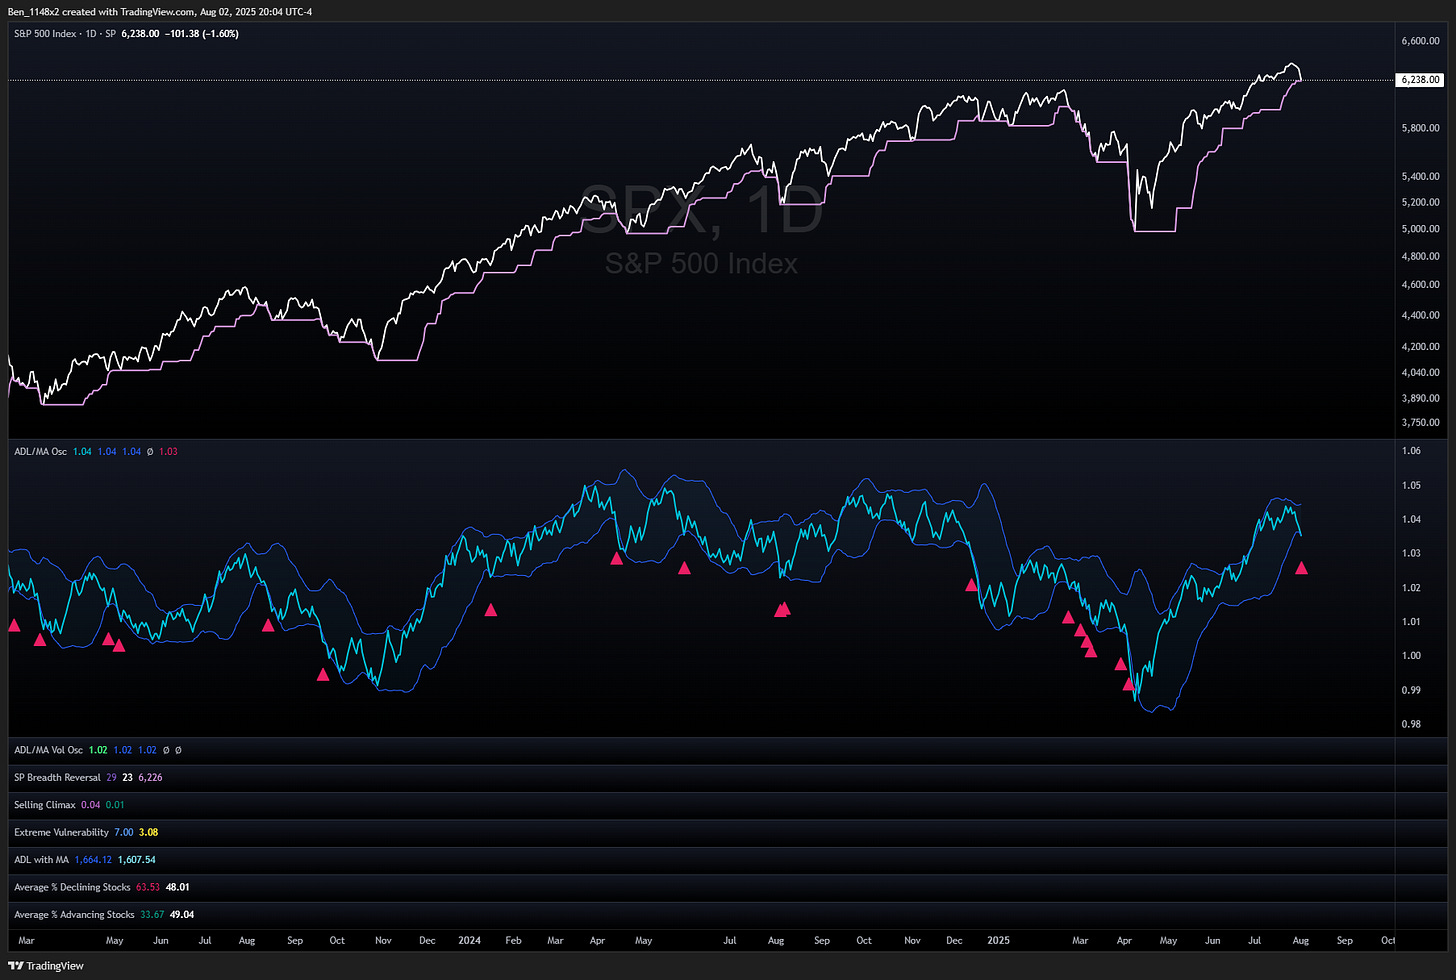Click the 6,600.00 price scale label

(1420, 42)
